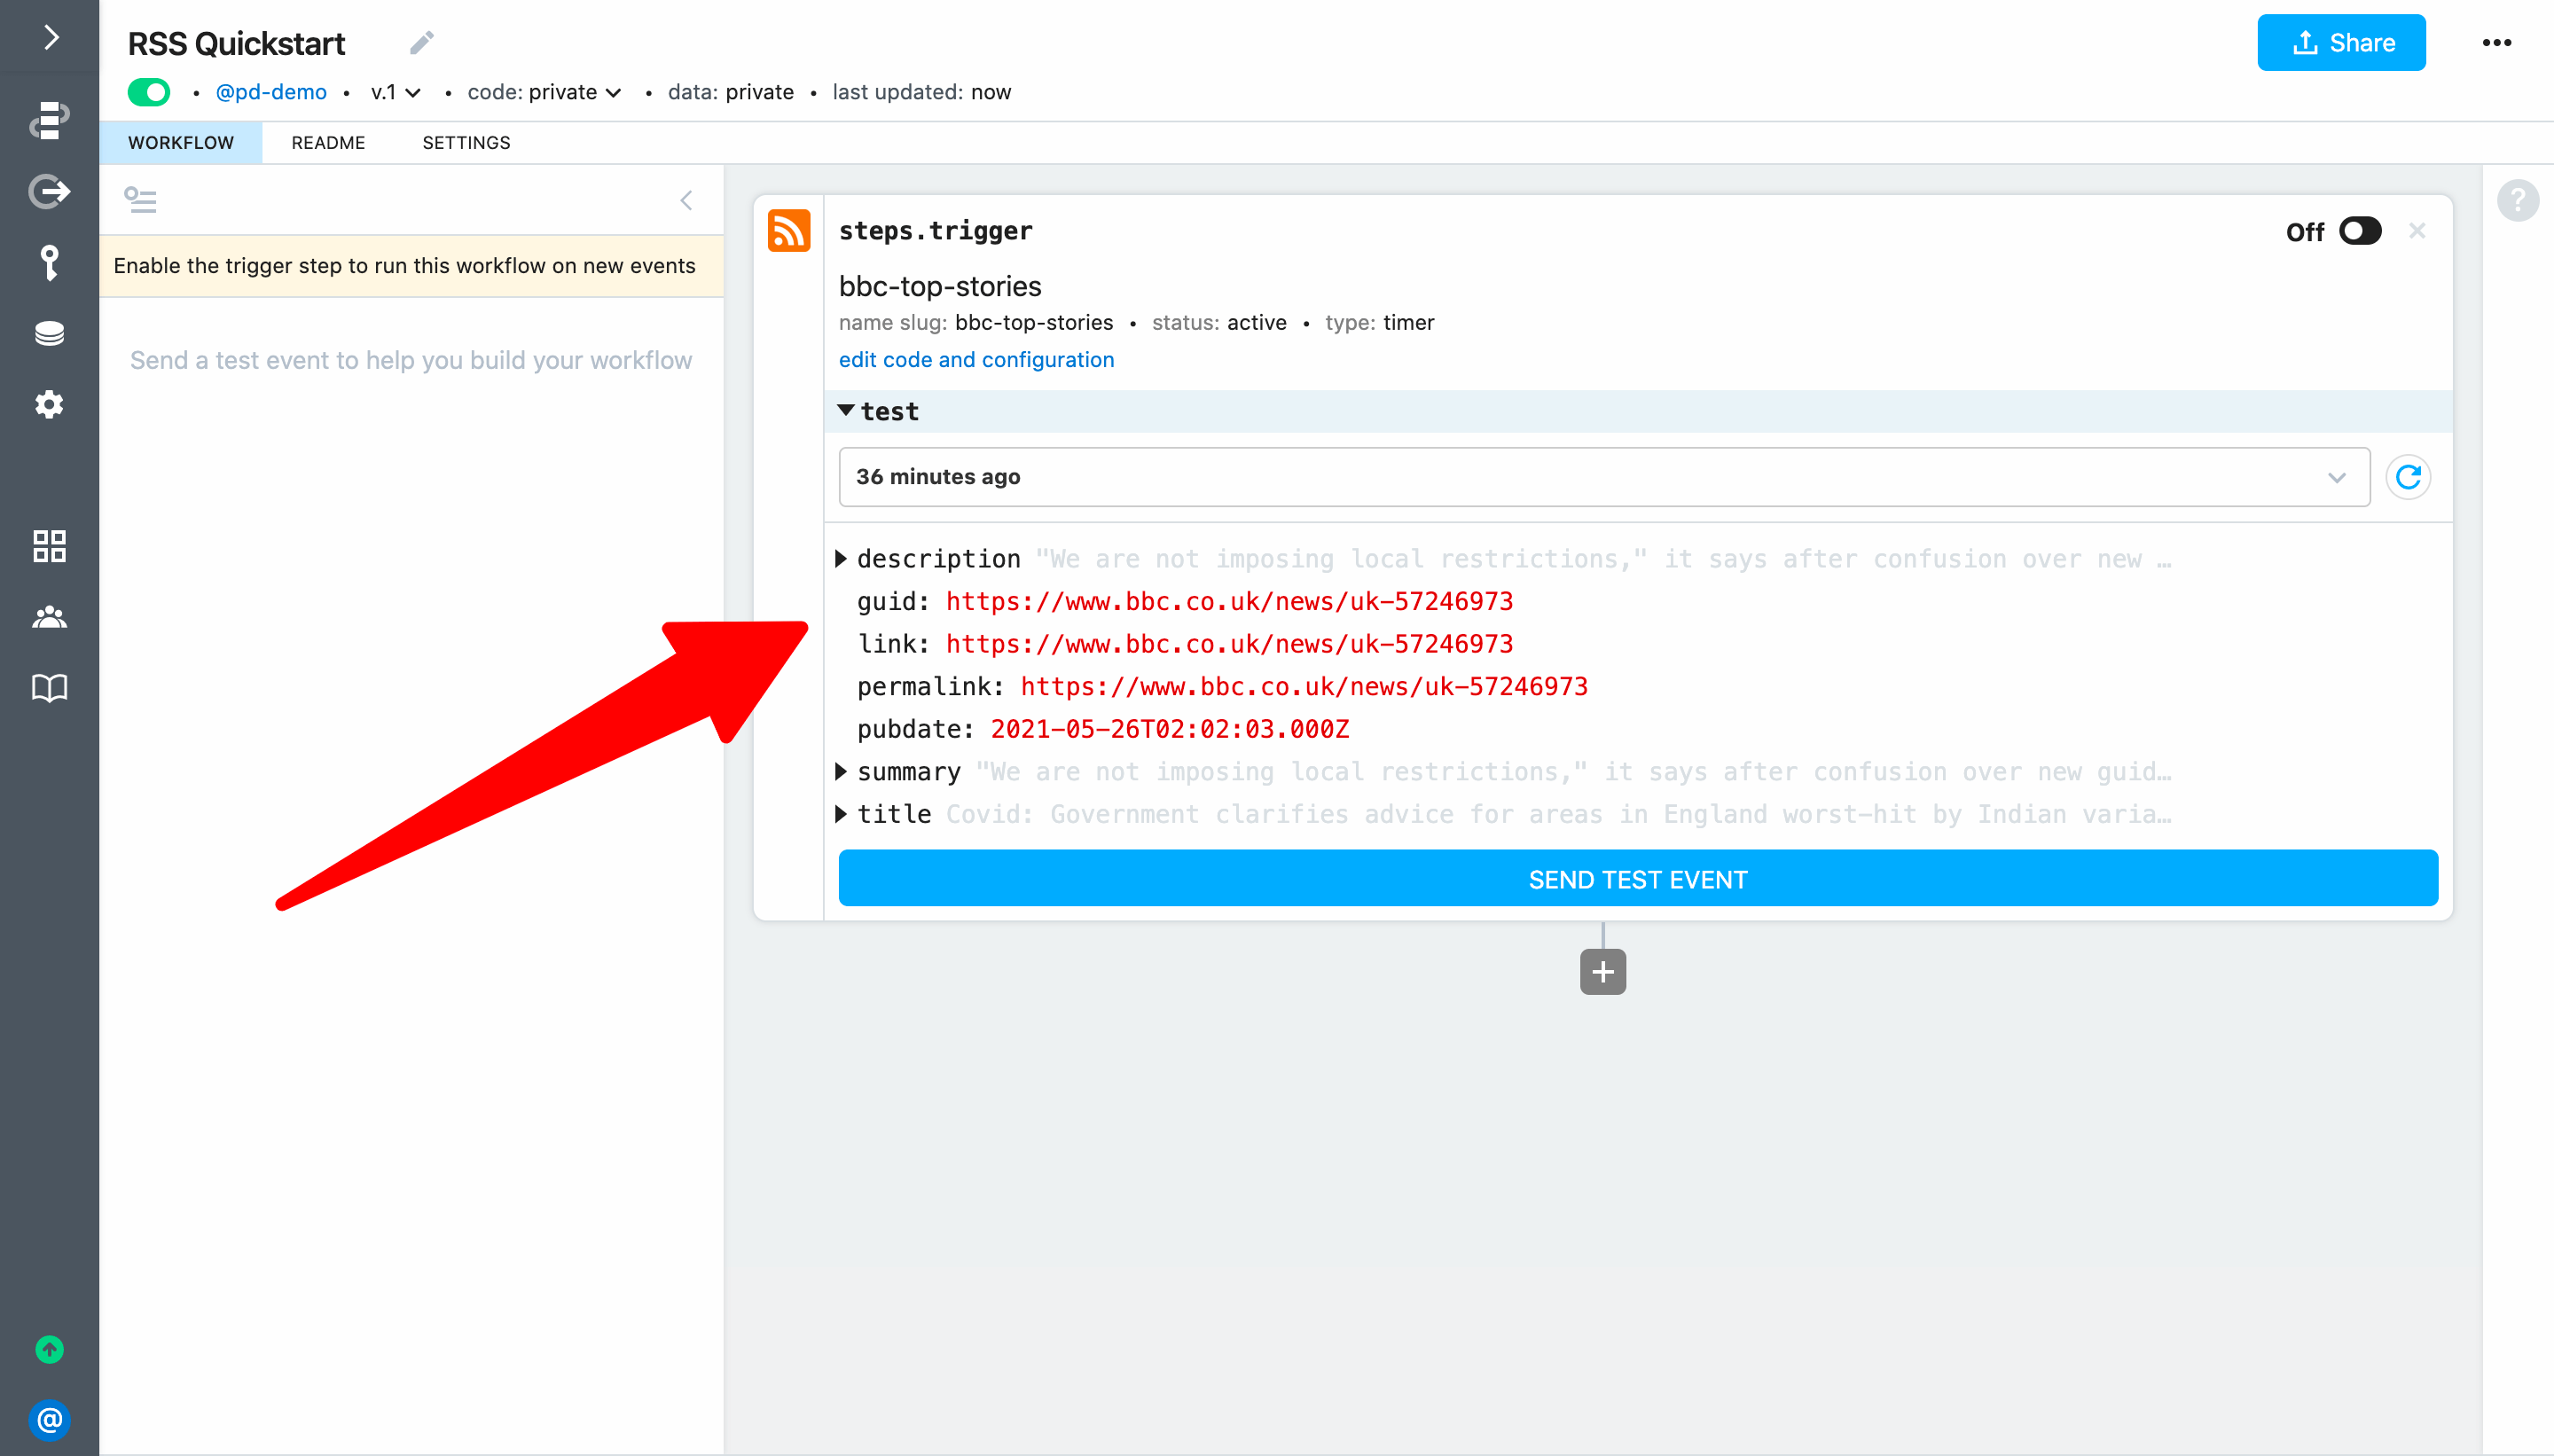Open edit code and configuration link
The height and width of the screenshot is (1456, 2554).
click(x=976, y=360)
